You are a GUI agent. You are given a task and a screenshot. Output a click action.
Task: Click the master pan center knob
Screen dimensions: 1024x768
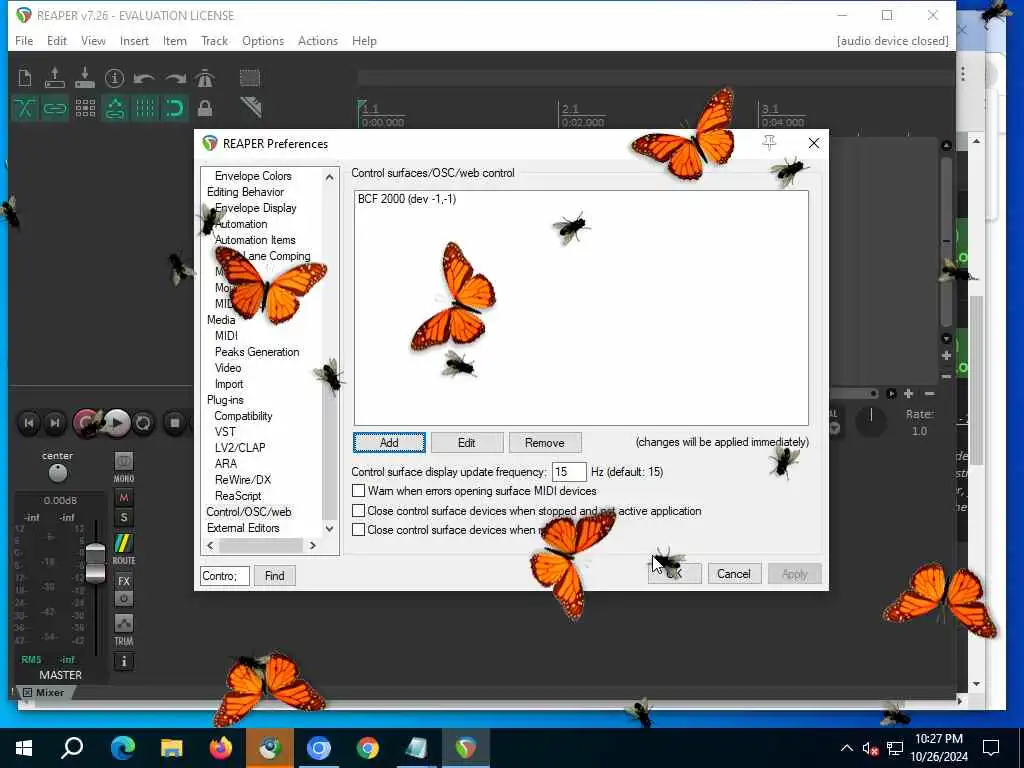coord(57,473)
